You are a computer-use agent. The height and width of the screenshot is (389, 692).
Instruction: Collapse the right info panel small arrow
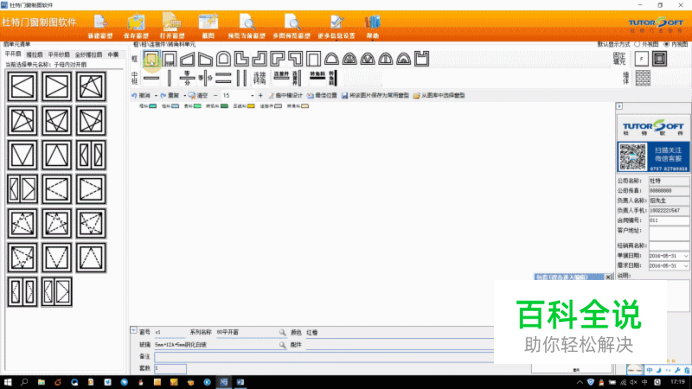619,106
